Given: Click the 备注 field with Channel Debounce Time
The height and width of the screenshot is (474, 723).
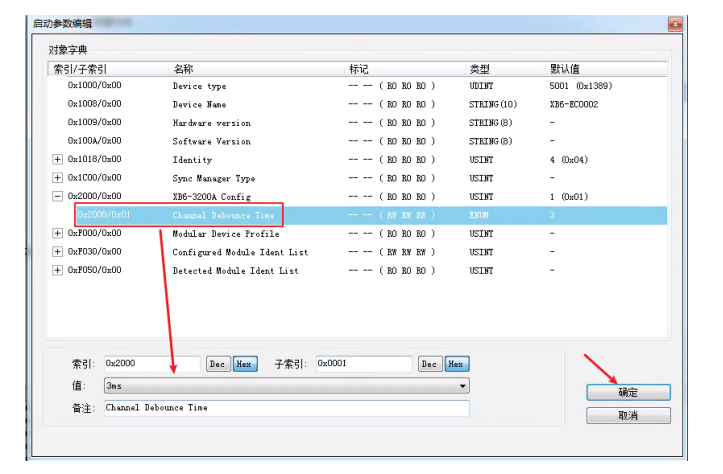Looking at the screenshot, I should [286, 408].
